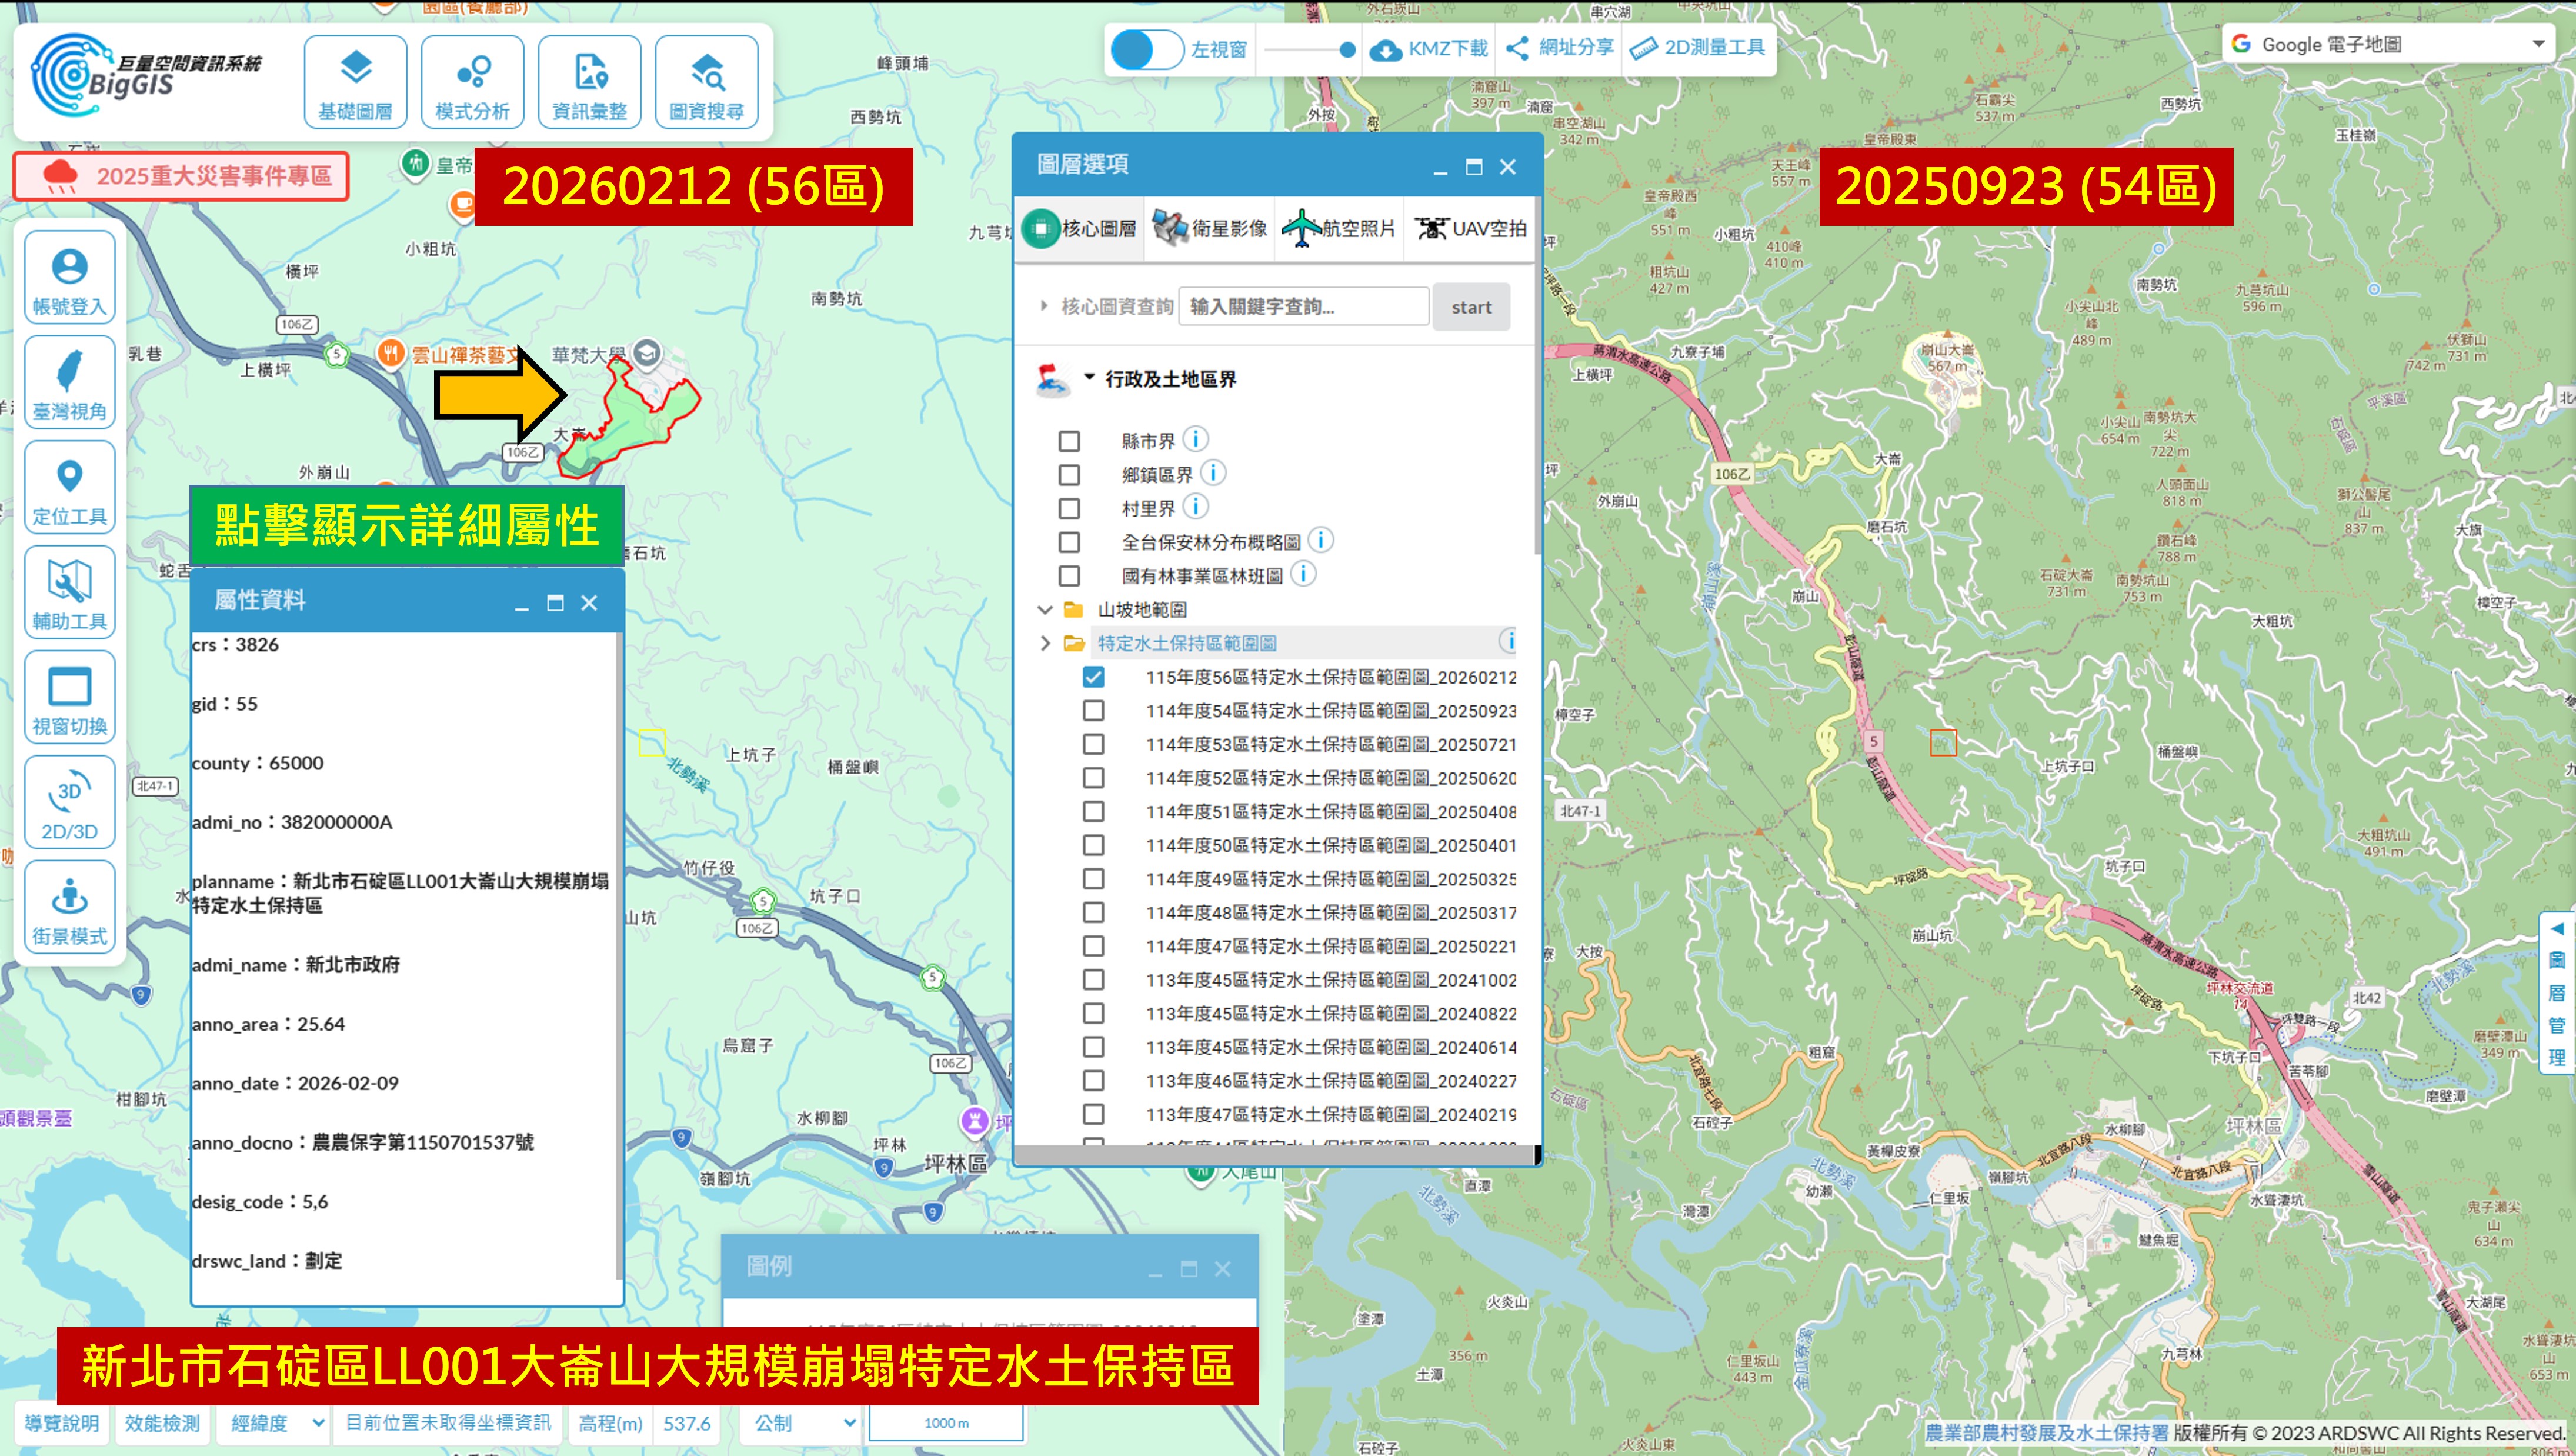Collapse the 山坡地範圍 folder
The height and width of the screenshot is (1456, 2576).
point(1045,609)
